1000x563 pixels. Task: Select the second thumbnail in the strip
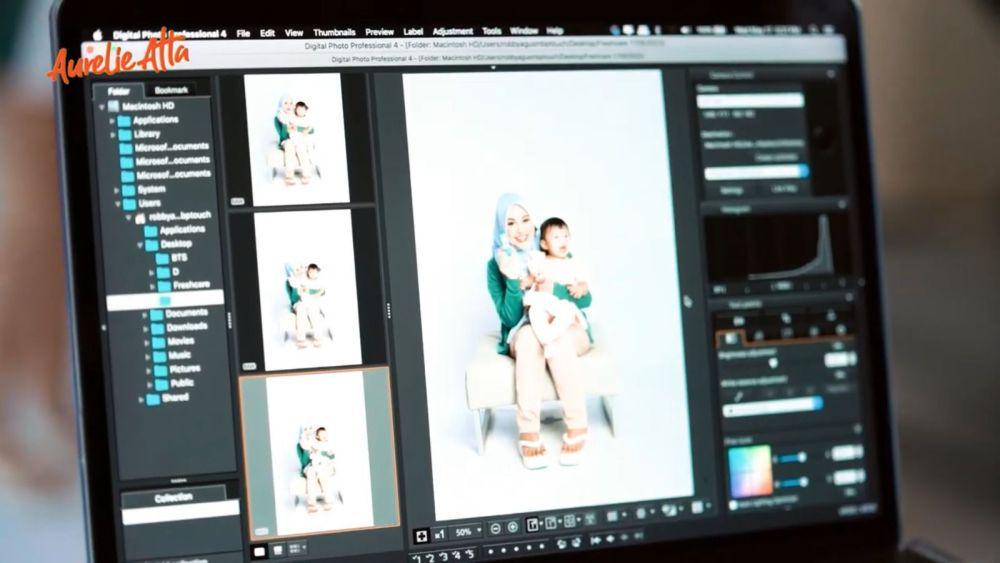pyautogui.click(x=307, y=289)
